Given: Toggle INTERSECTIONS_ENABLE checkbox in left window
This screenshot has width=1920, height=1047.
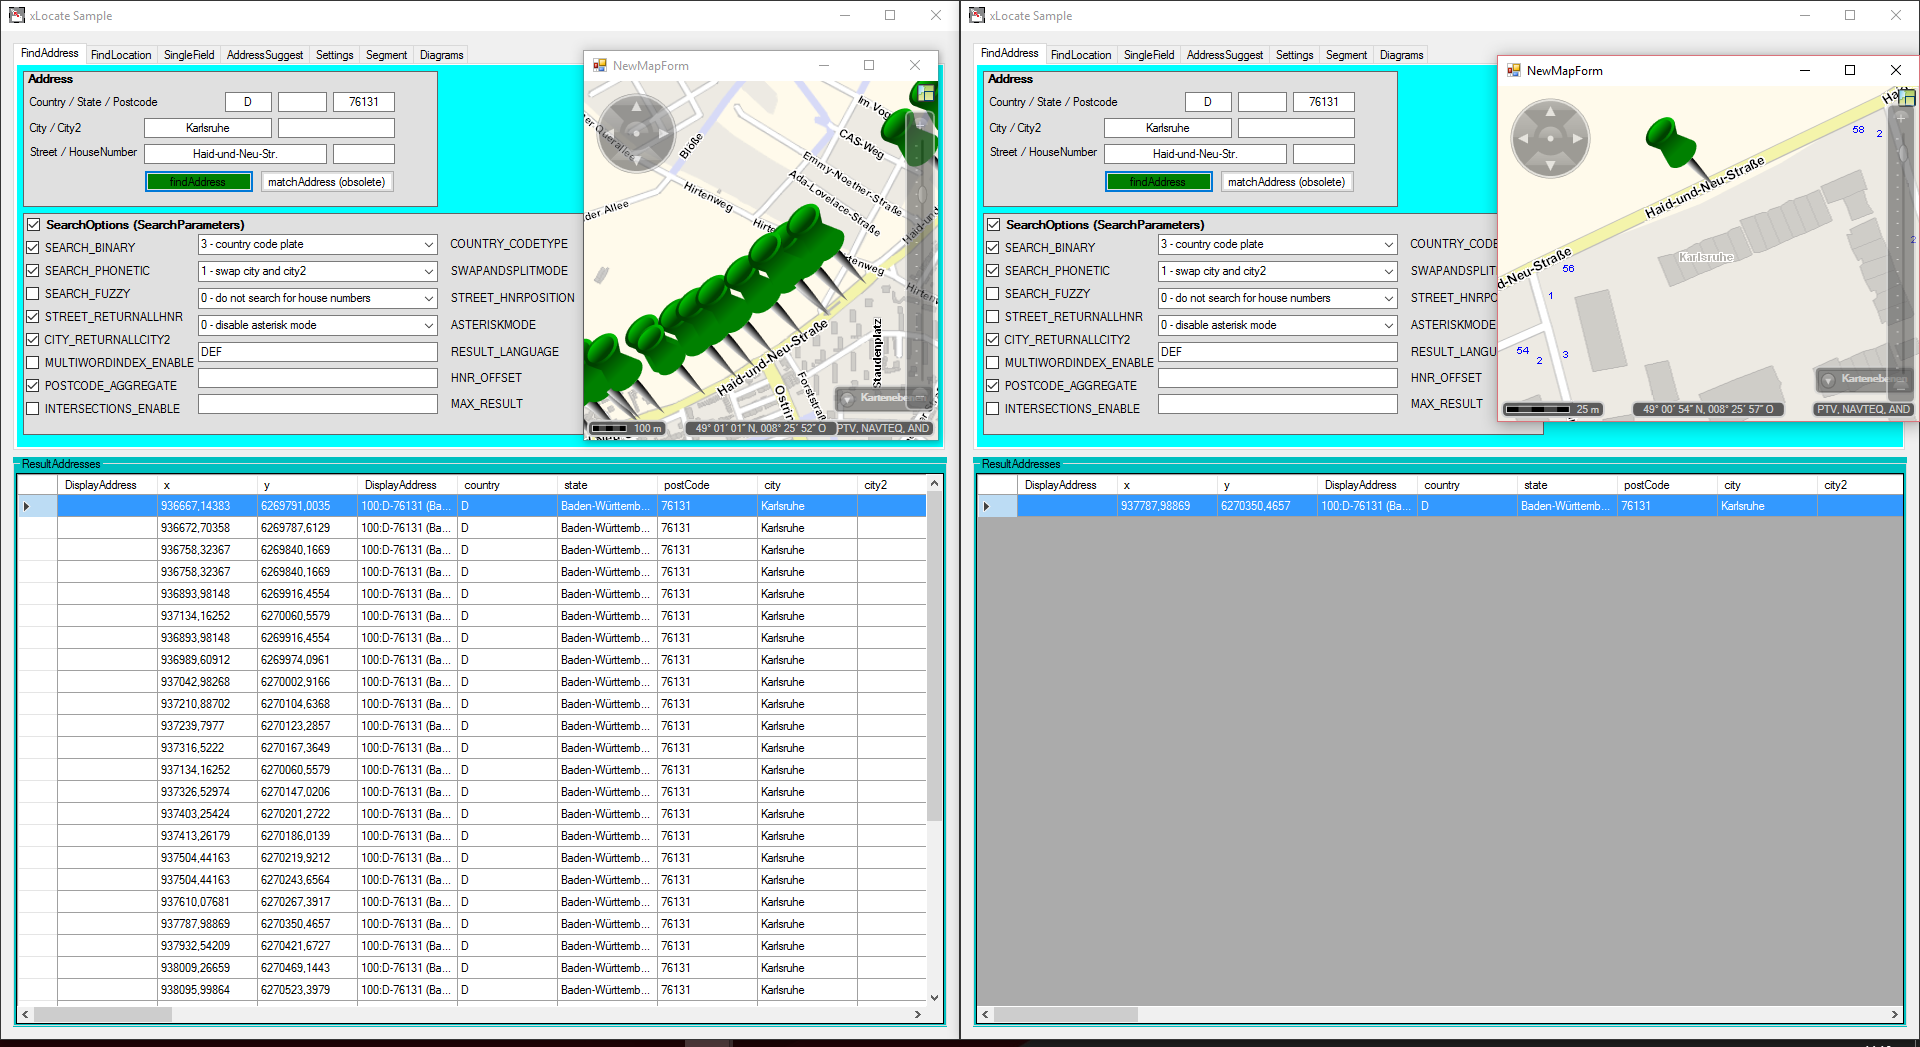Looking at the screenshot, I should tap(33, 409).
